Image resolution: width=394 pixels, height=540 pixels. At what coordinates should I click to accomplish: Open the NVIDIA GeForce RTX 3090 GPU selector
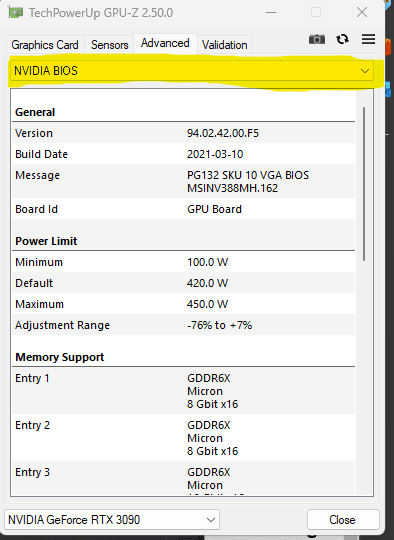pyautogui.click(x=112, y=519)
